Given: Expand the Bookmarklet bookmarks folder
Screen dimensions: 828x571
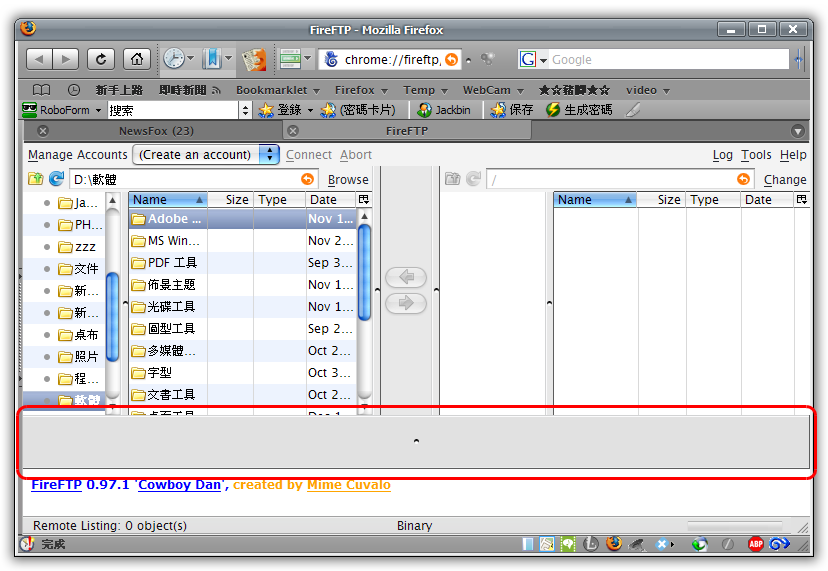Looking at the screenshot, I should click(x=276, y=90).
